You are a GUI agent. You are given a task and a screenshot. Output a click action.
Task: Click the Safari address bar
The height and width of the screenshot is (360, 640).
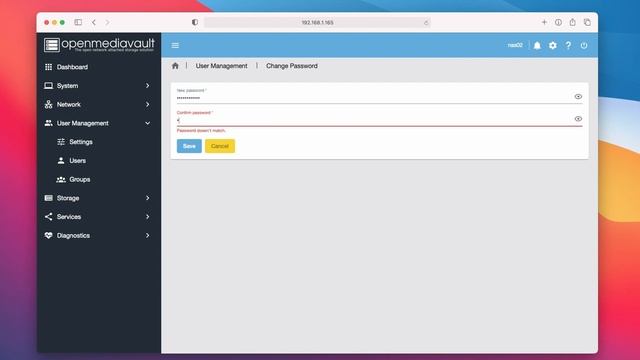pyautogui.click(x=317, y=22)
